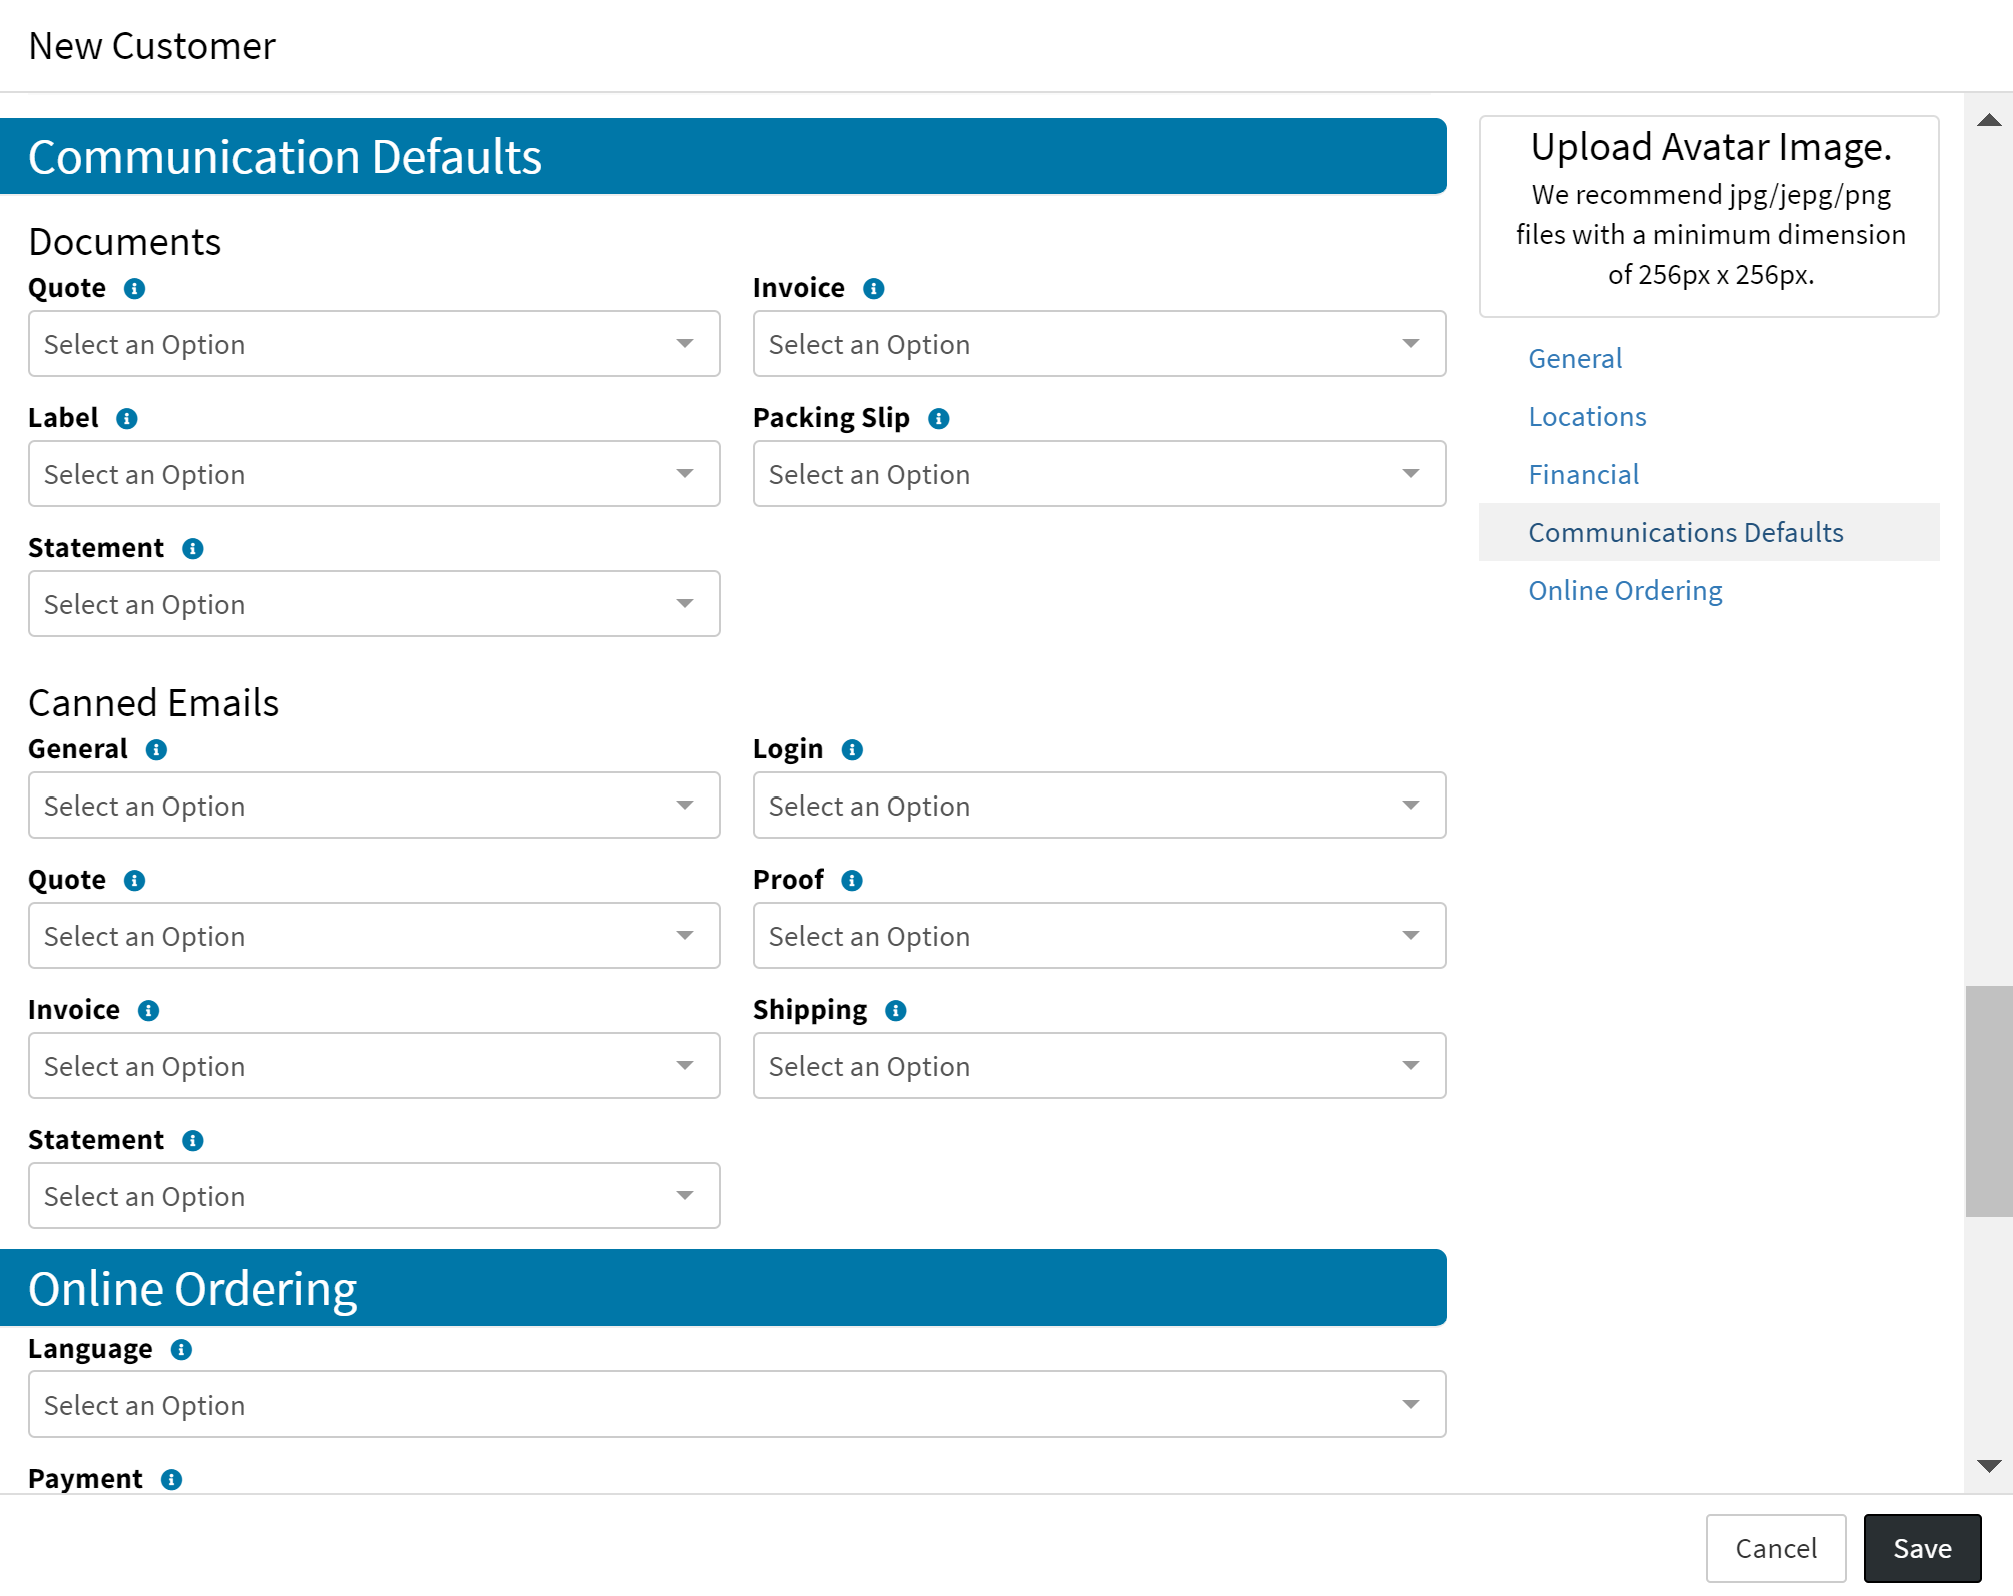Open the Documents Quote dropdown
2013x1596 pixels.
coord(374,344)
